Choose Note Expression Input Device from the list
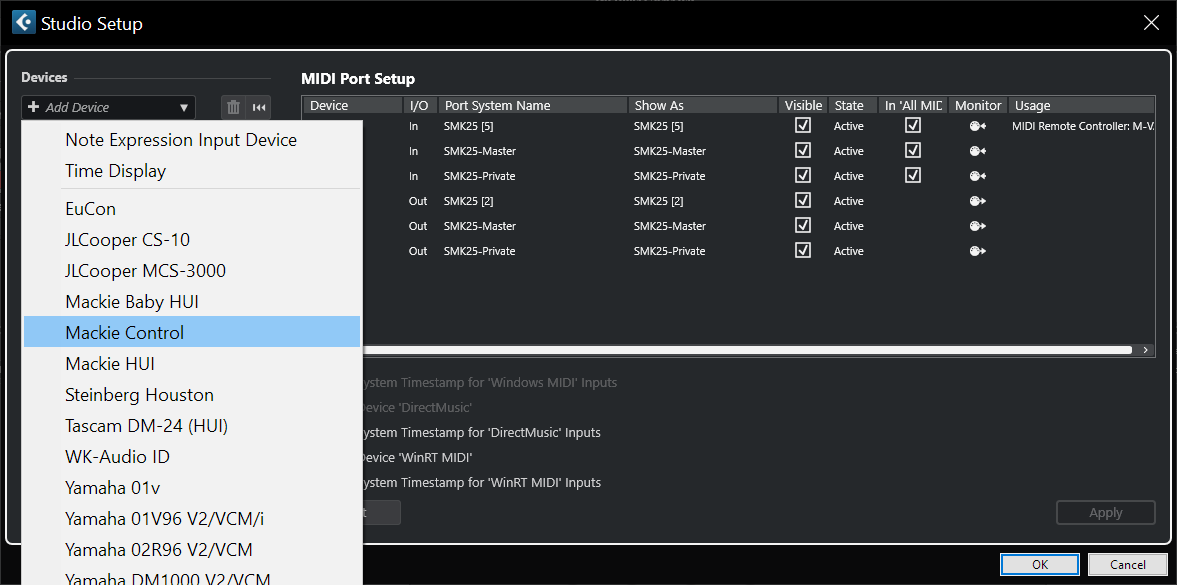The image size is (1177, 585). click(x=192, y=140)
